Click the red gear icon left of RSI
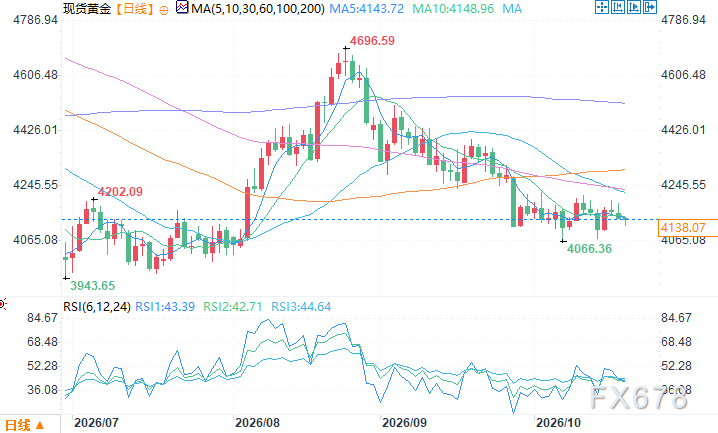This screenshot has height=433, width=718. pos(3,304)
